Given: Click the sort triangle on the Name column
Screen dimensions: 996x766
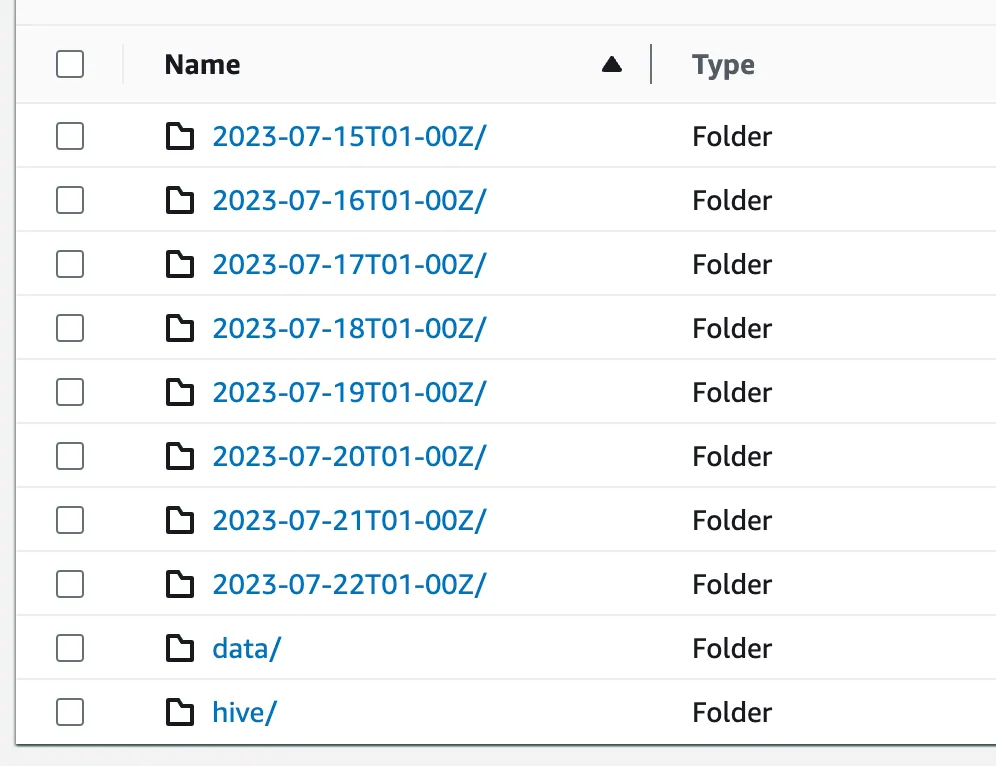Looking at the screenshot, I should tap(611, 64).
